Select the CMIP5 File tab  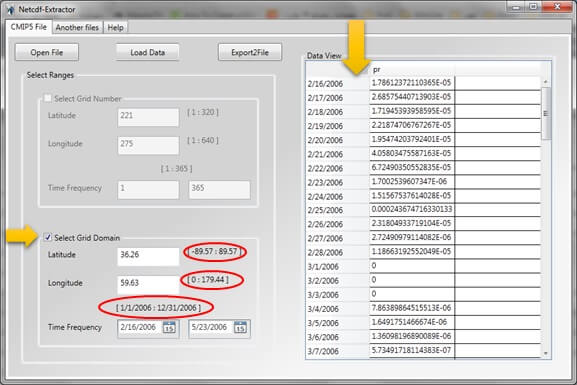click(29, 27)
